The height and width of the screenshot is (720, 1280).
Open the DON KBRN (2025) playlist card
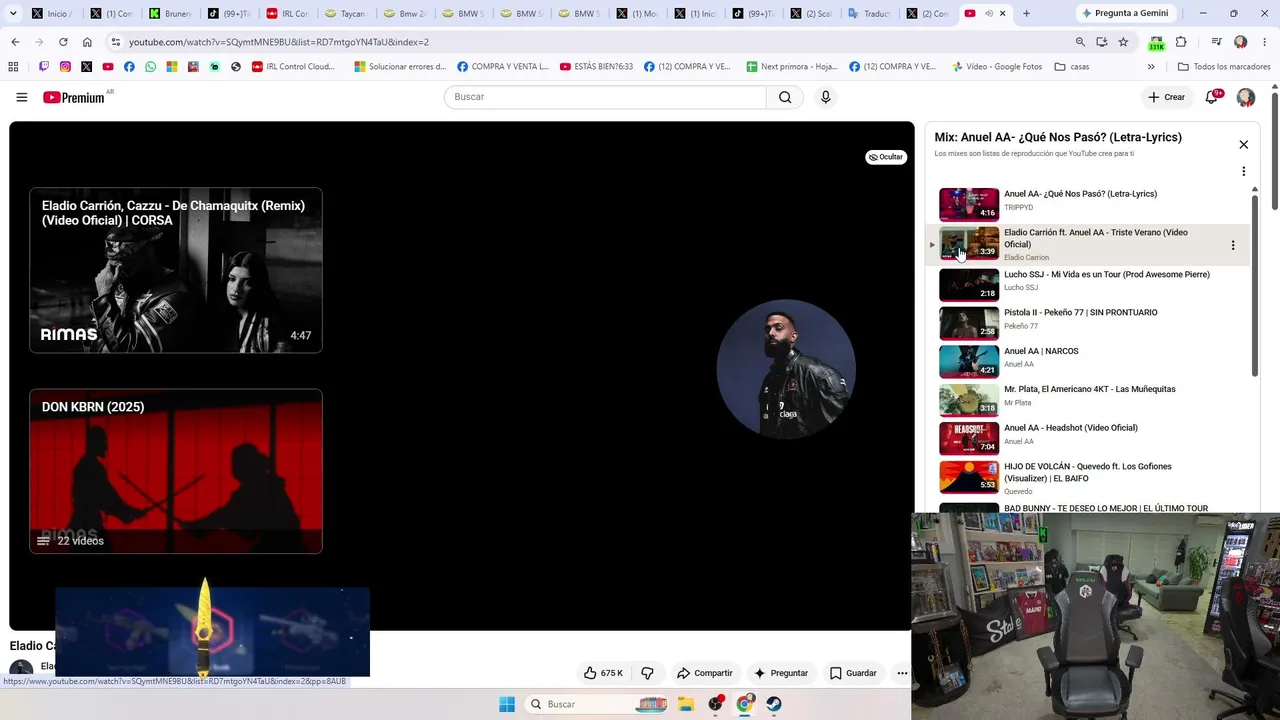[176, 471]
